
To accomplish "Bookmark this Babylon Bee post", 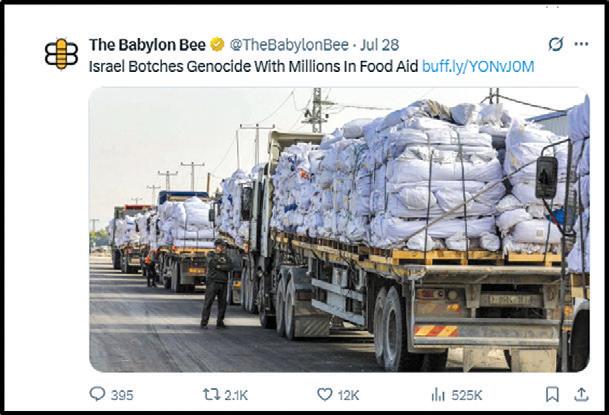I will click(552, 394).
